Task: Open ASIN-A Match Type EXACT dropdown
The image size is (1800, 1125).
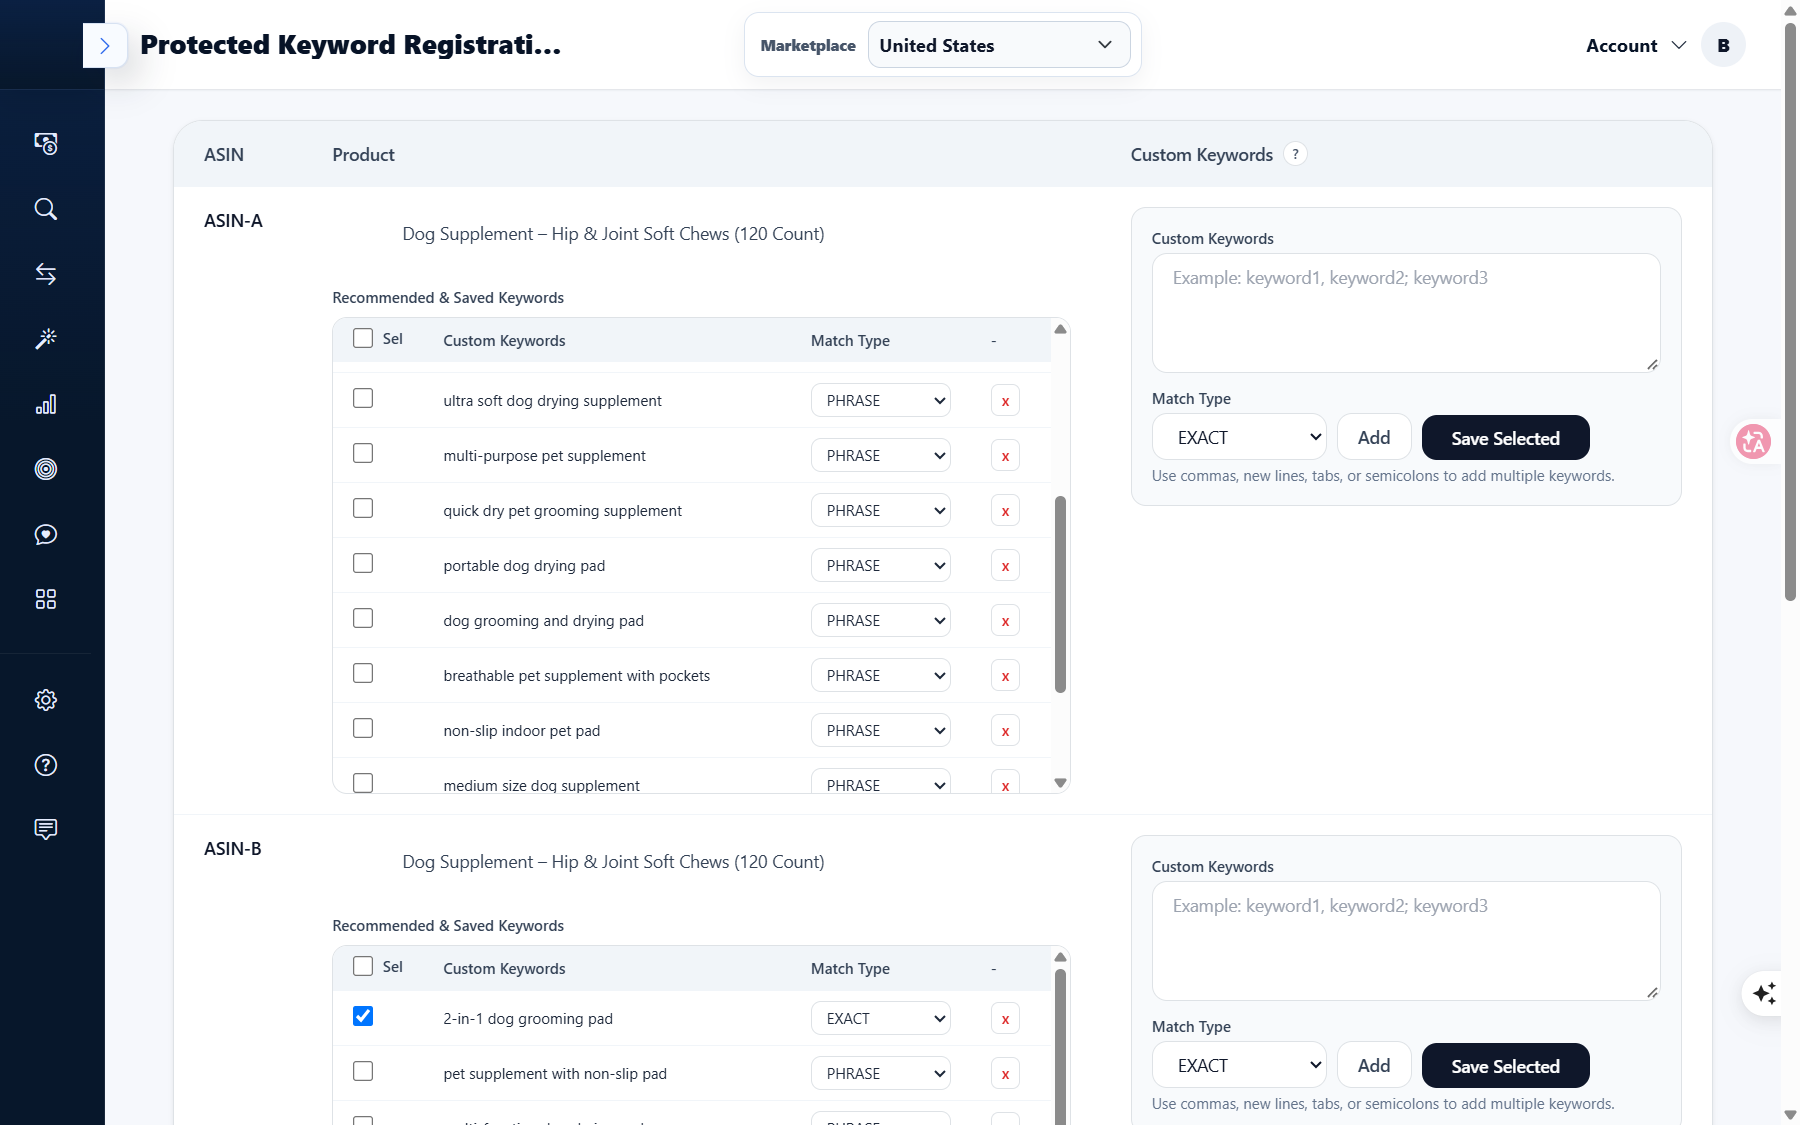Action: tap(1239, 438)
